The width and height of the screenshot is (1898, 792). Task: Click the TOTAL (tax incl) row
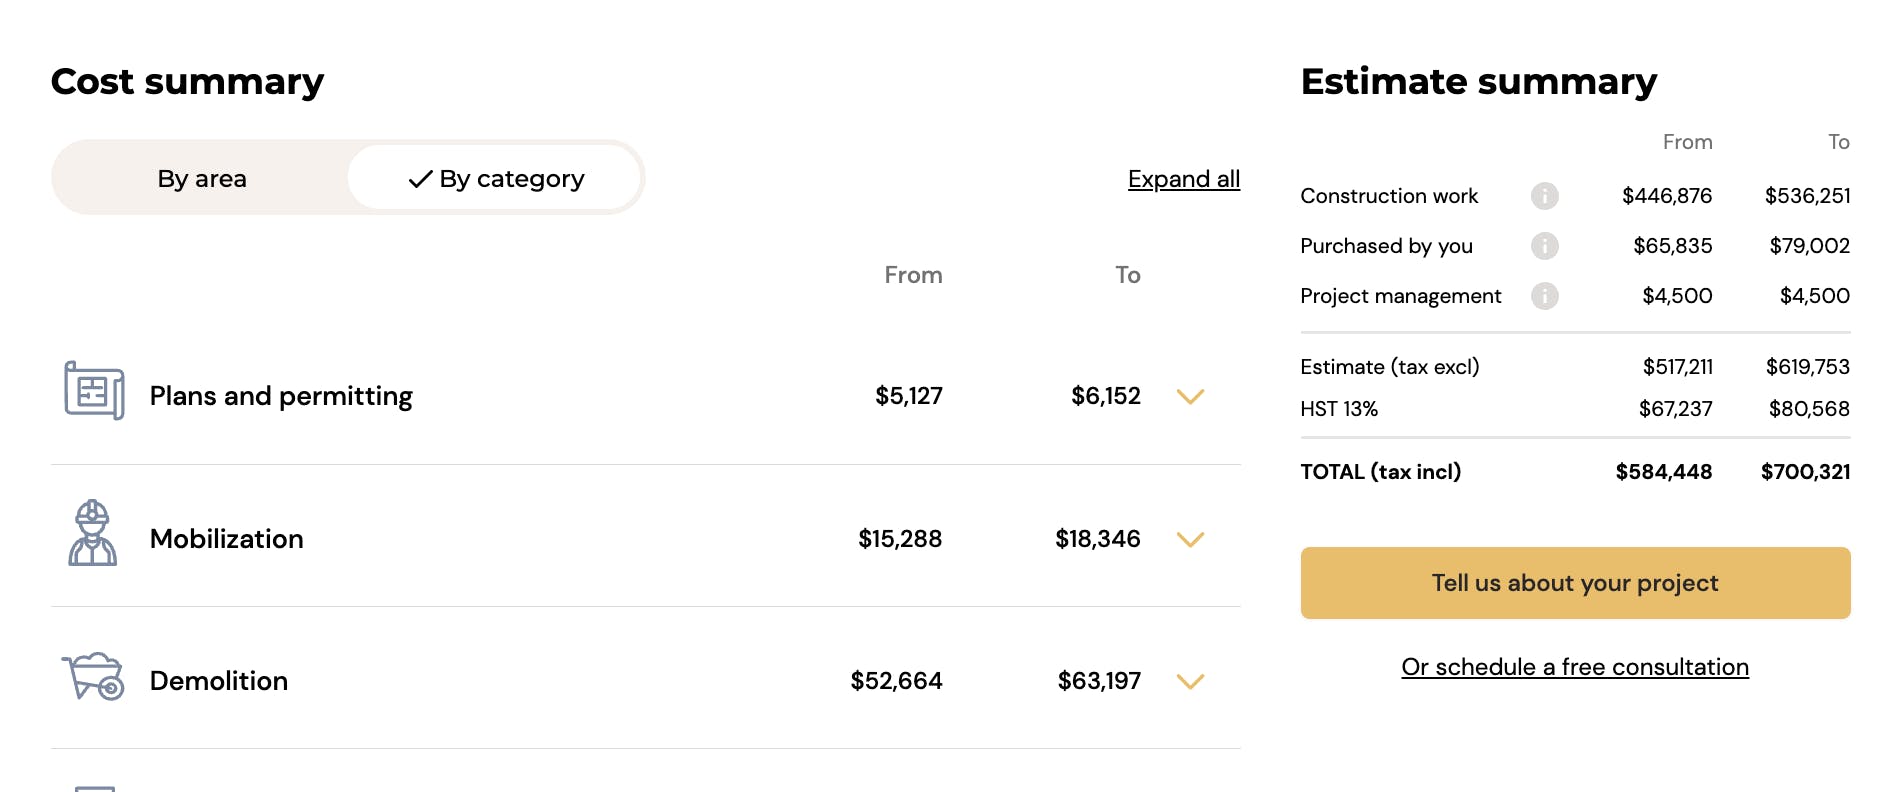(1575, 472)
